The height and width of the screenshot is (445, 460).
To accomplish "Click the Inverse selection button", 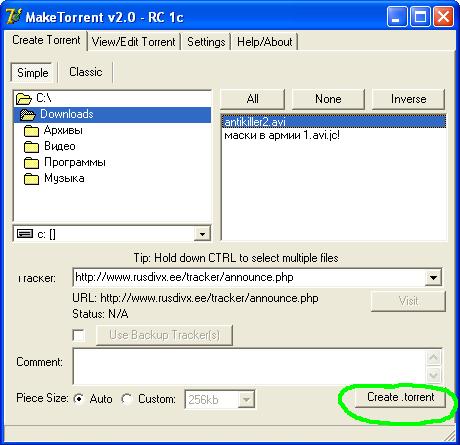I will [x=408, y=99].
